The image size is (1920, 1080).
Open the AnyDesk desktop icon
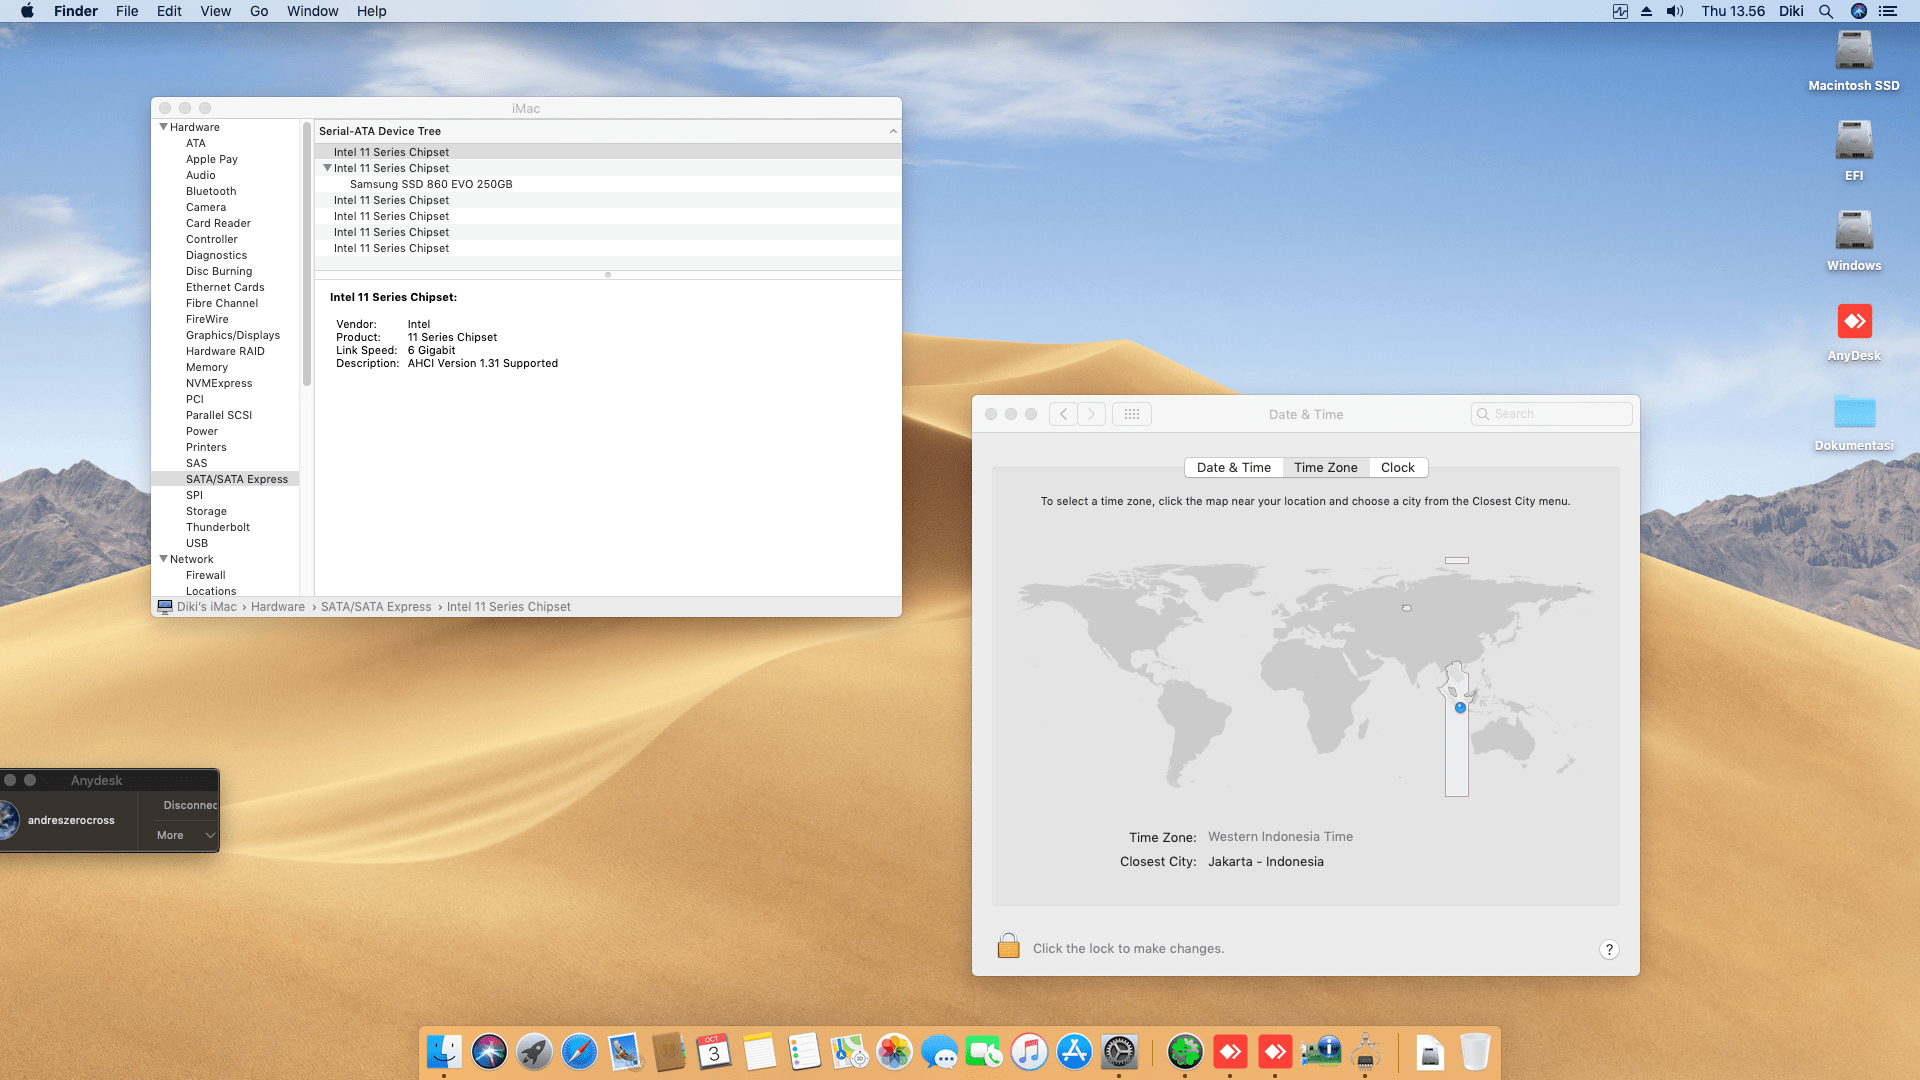pos(1853,323)
